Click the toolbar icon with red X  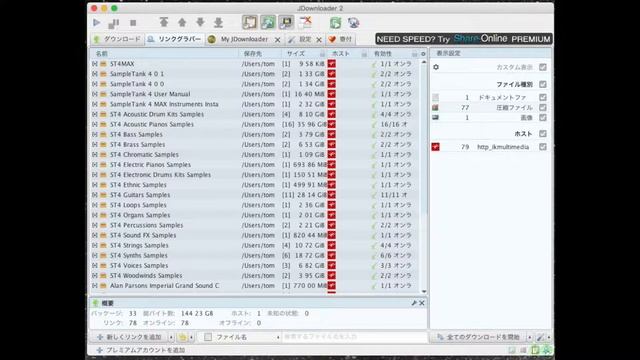[305, 22]
